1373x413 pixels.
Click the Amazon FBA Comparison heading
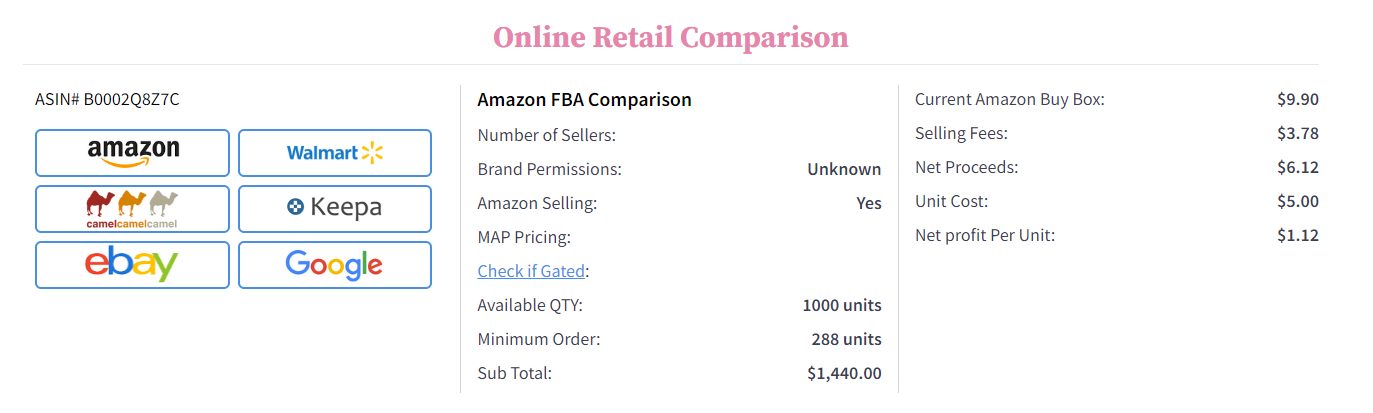click(x=584, y=100)
